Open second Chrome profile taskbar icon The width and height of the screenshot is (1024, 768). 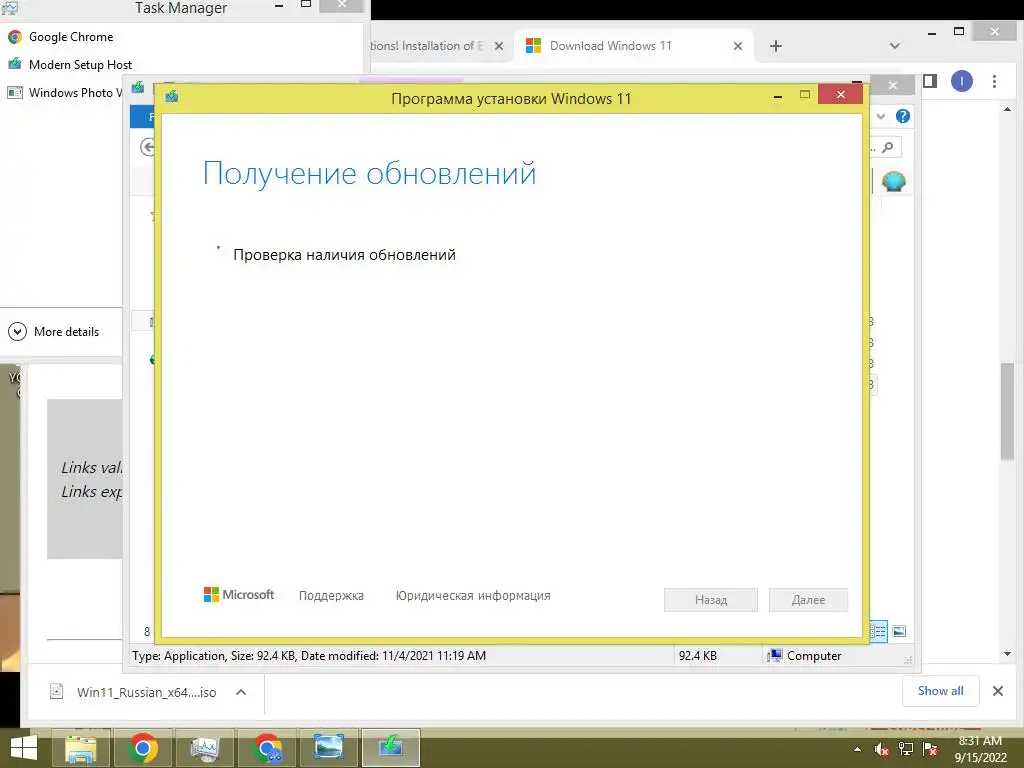pyautogui.click(x=266, y=748)
